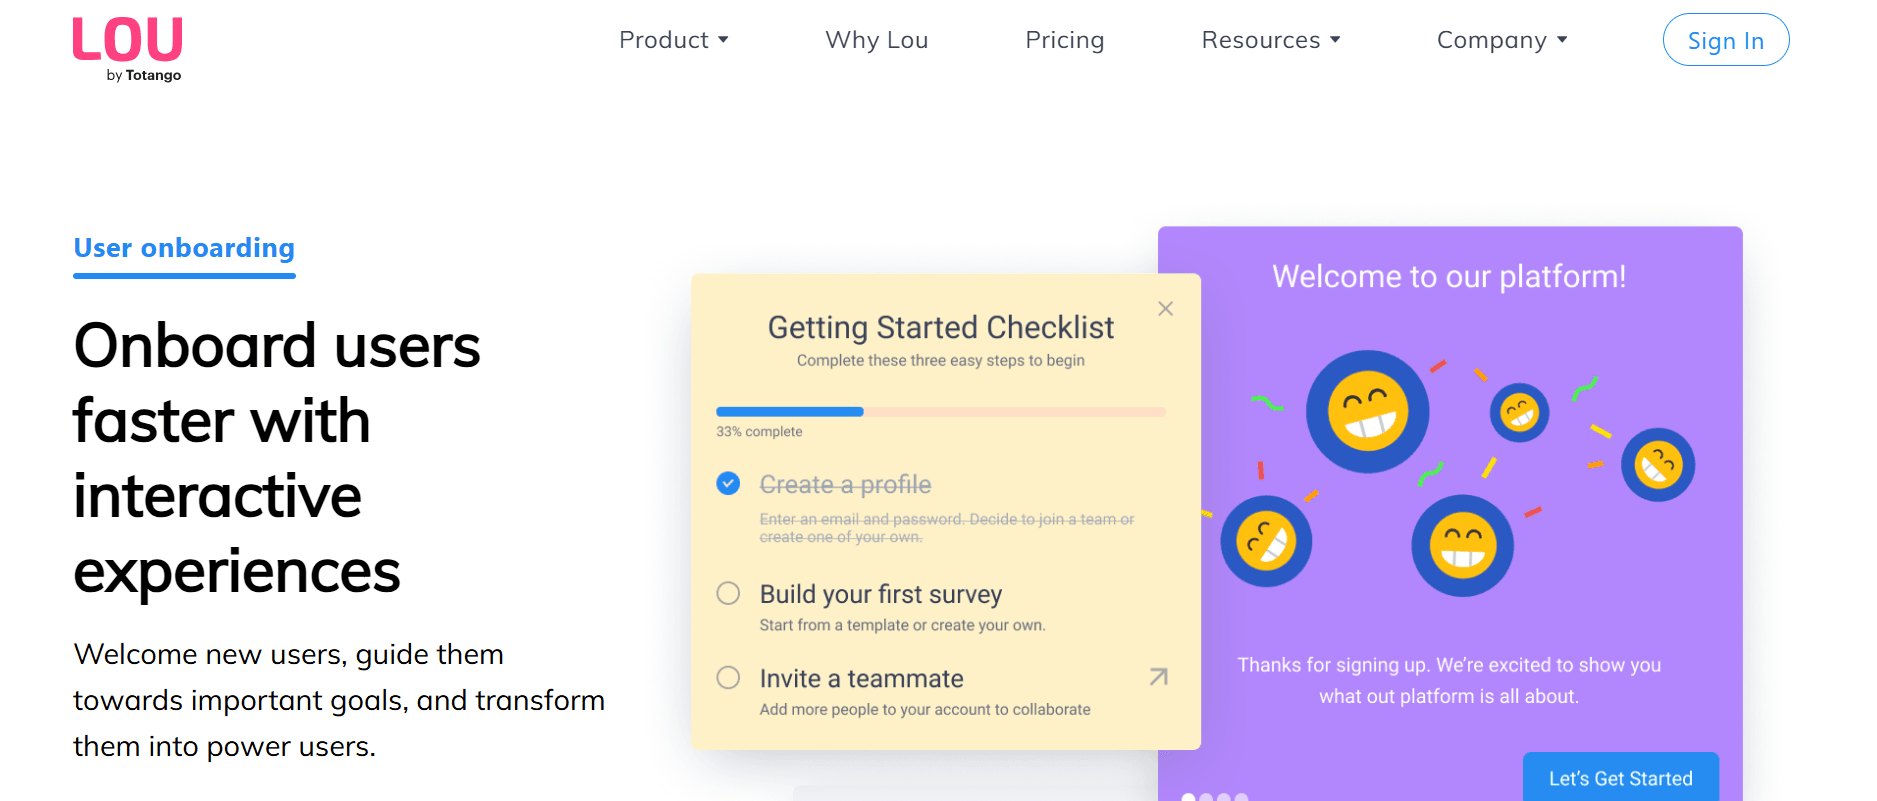
Task: Check the Build your first survey circle
Action: [x=727, y=593]
